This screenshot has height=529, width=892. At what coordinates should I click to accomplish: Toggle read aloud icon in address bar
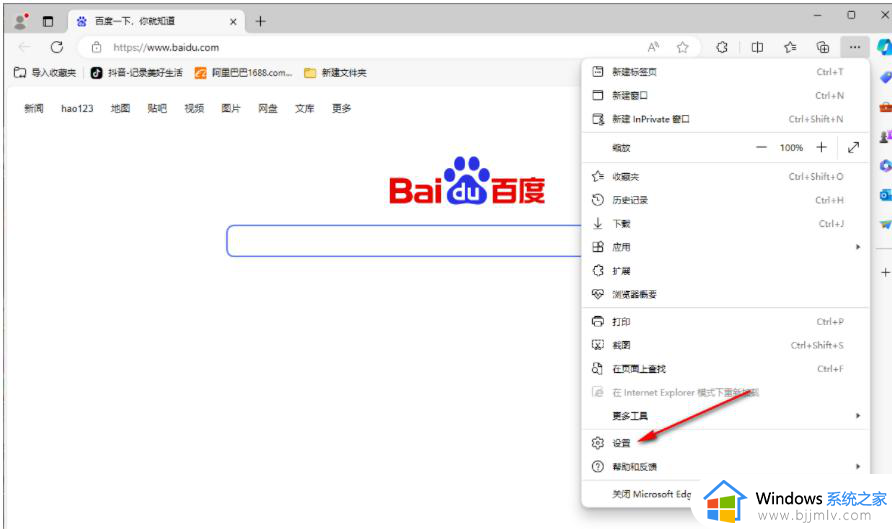(654, 47)
